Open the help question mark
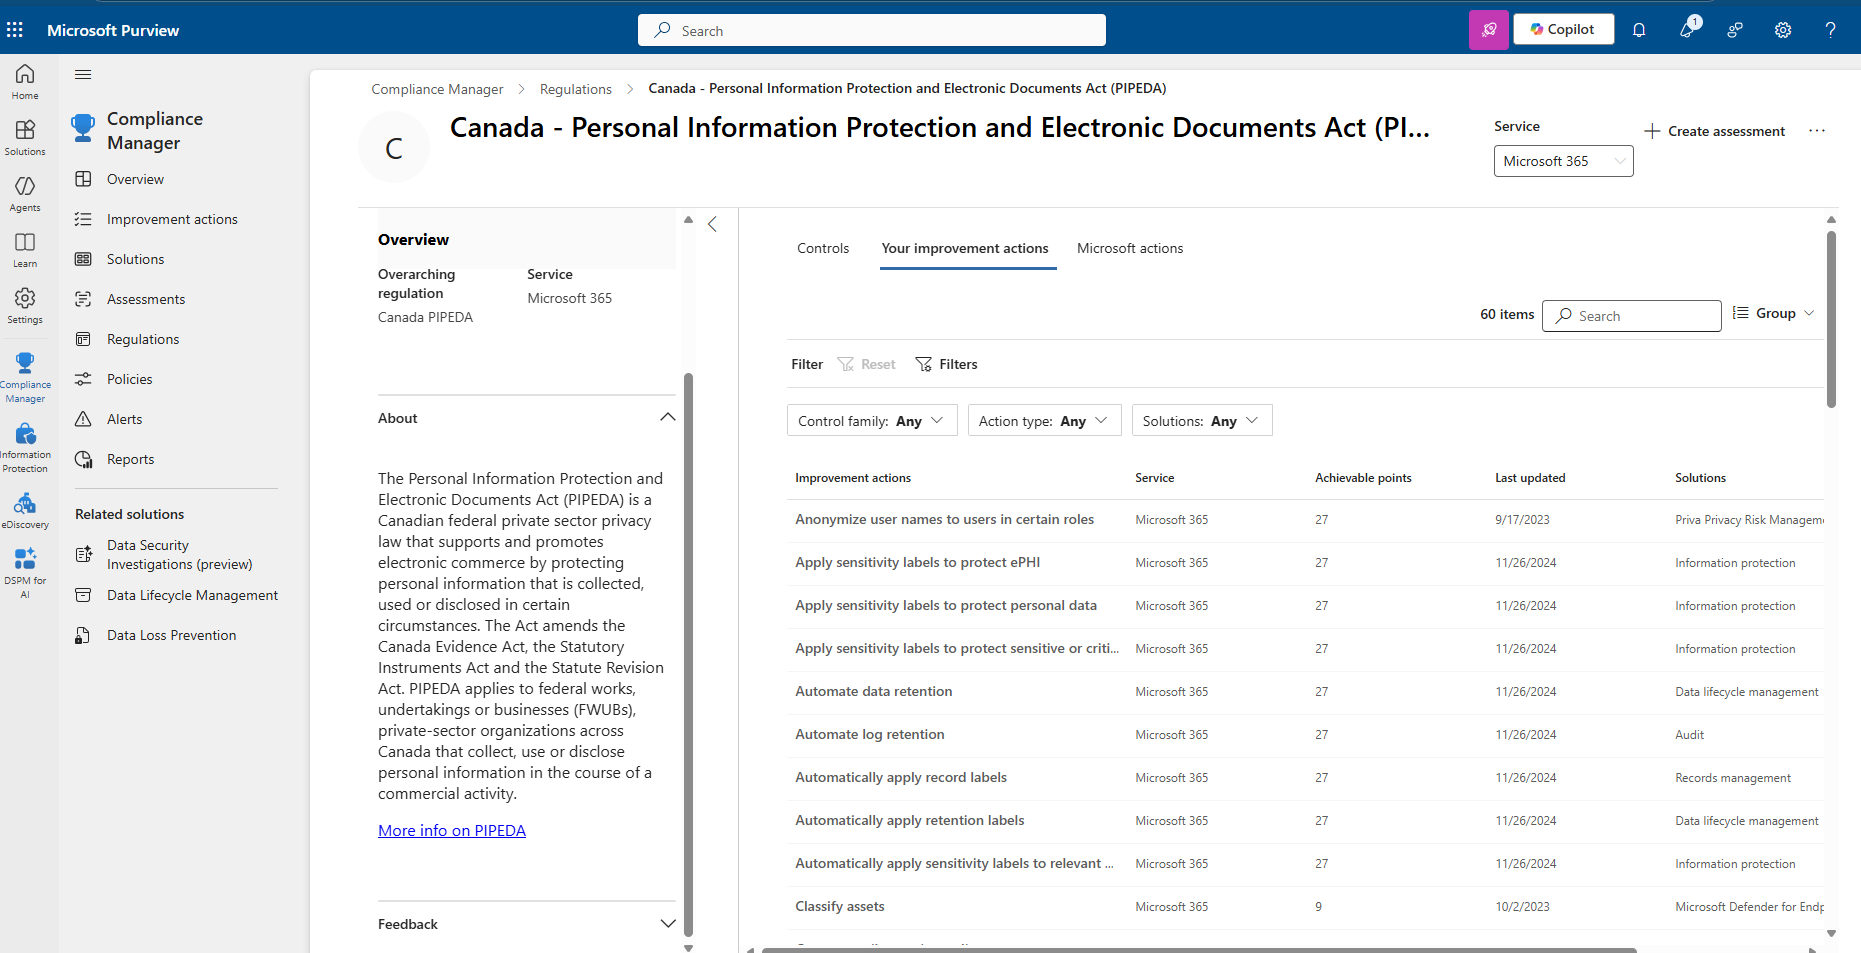This screenshot has width=1861, height=953. [1830, 30]
